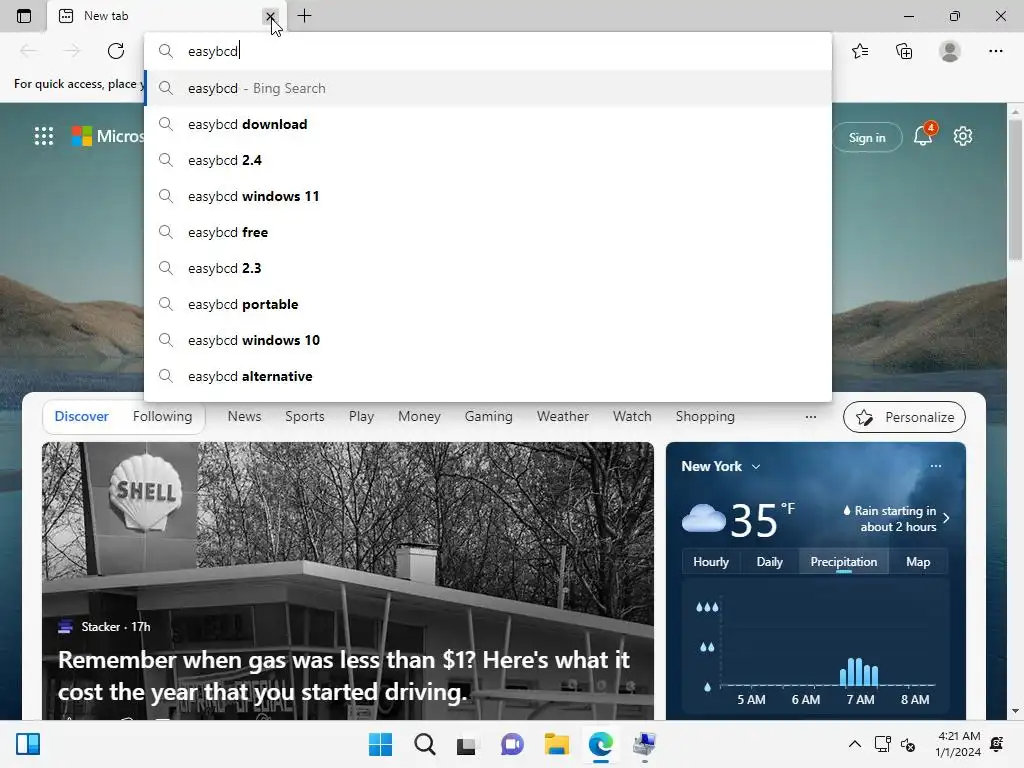This screenshot has width=1024, height=768.
Task: Open a new browser tab with plus icon
Action: tap(304, 16)
